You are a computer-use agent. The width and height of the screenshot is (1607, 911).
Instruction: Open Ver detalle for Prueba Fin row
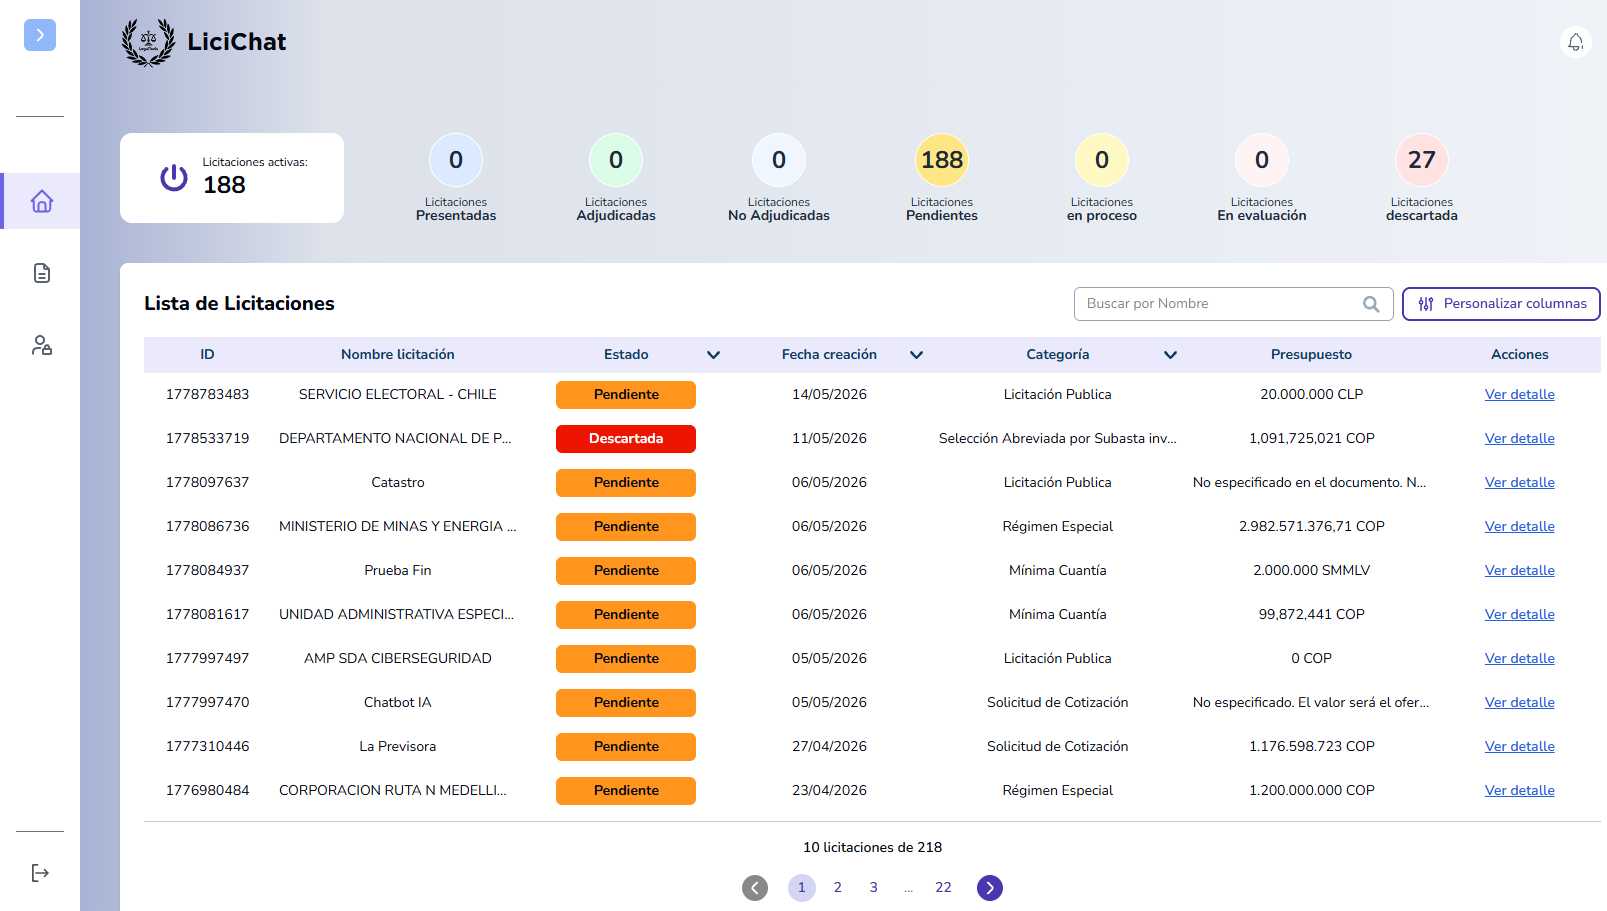[1519, 571]
